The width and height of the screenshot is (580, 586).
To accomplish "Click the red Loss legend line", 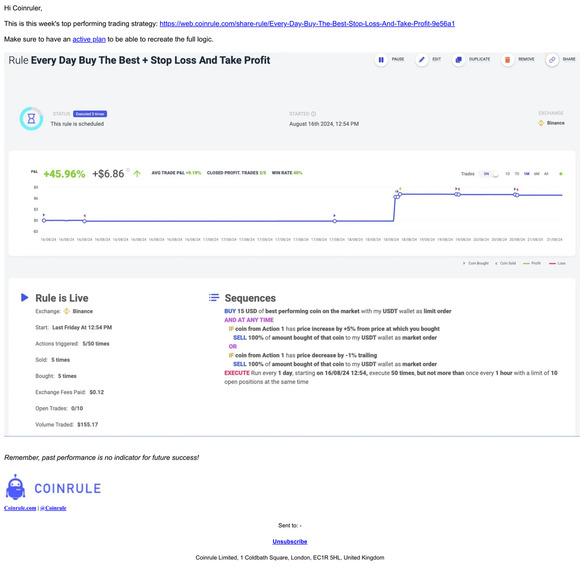I will point(552,263).
